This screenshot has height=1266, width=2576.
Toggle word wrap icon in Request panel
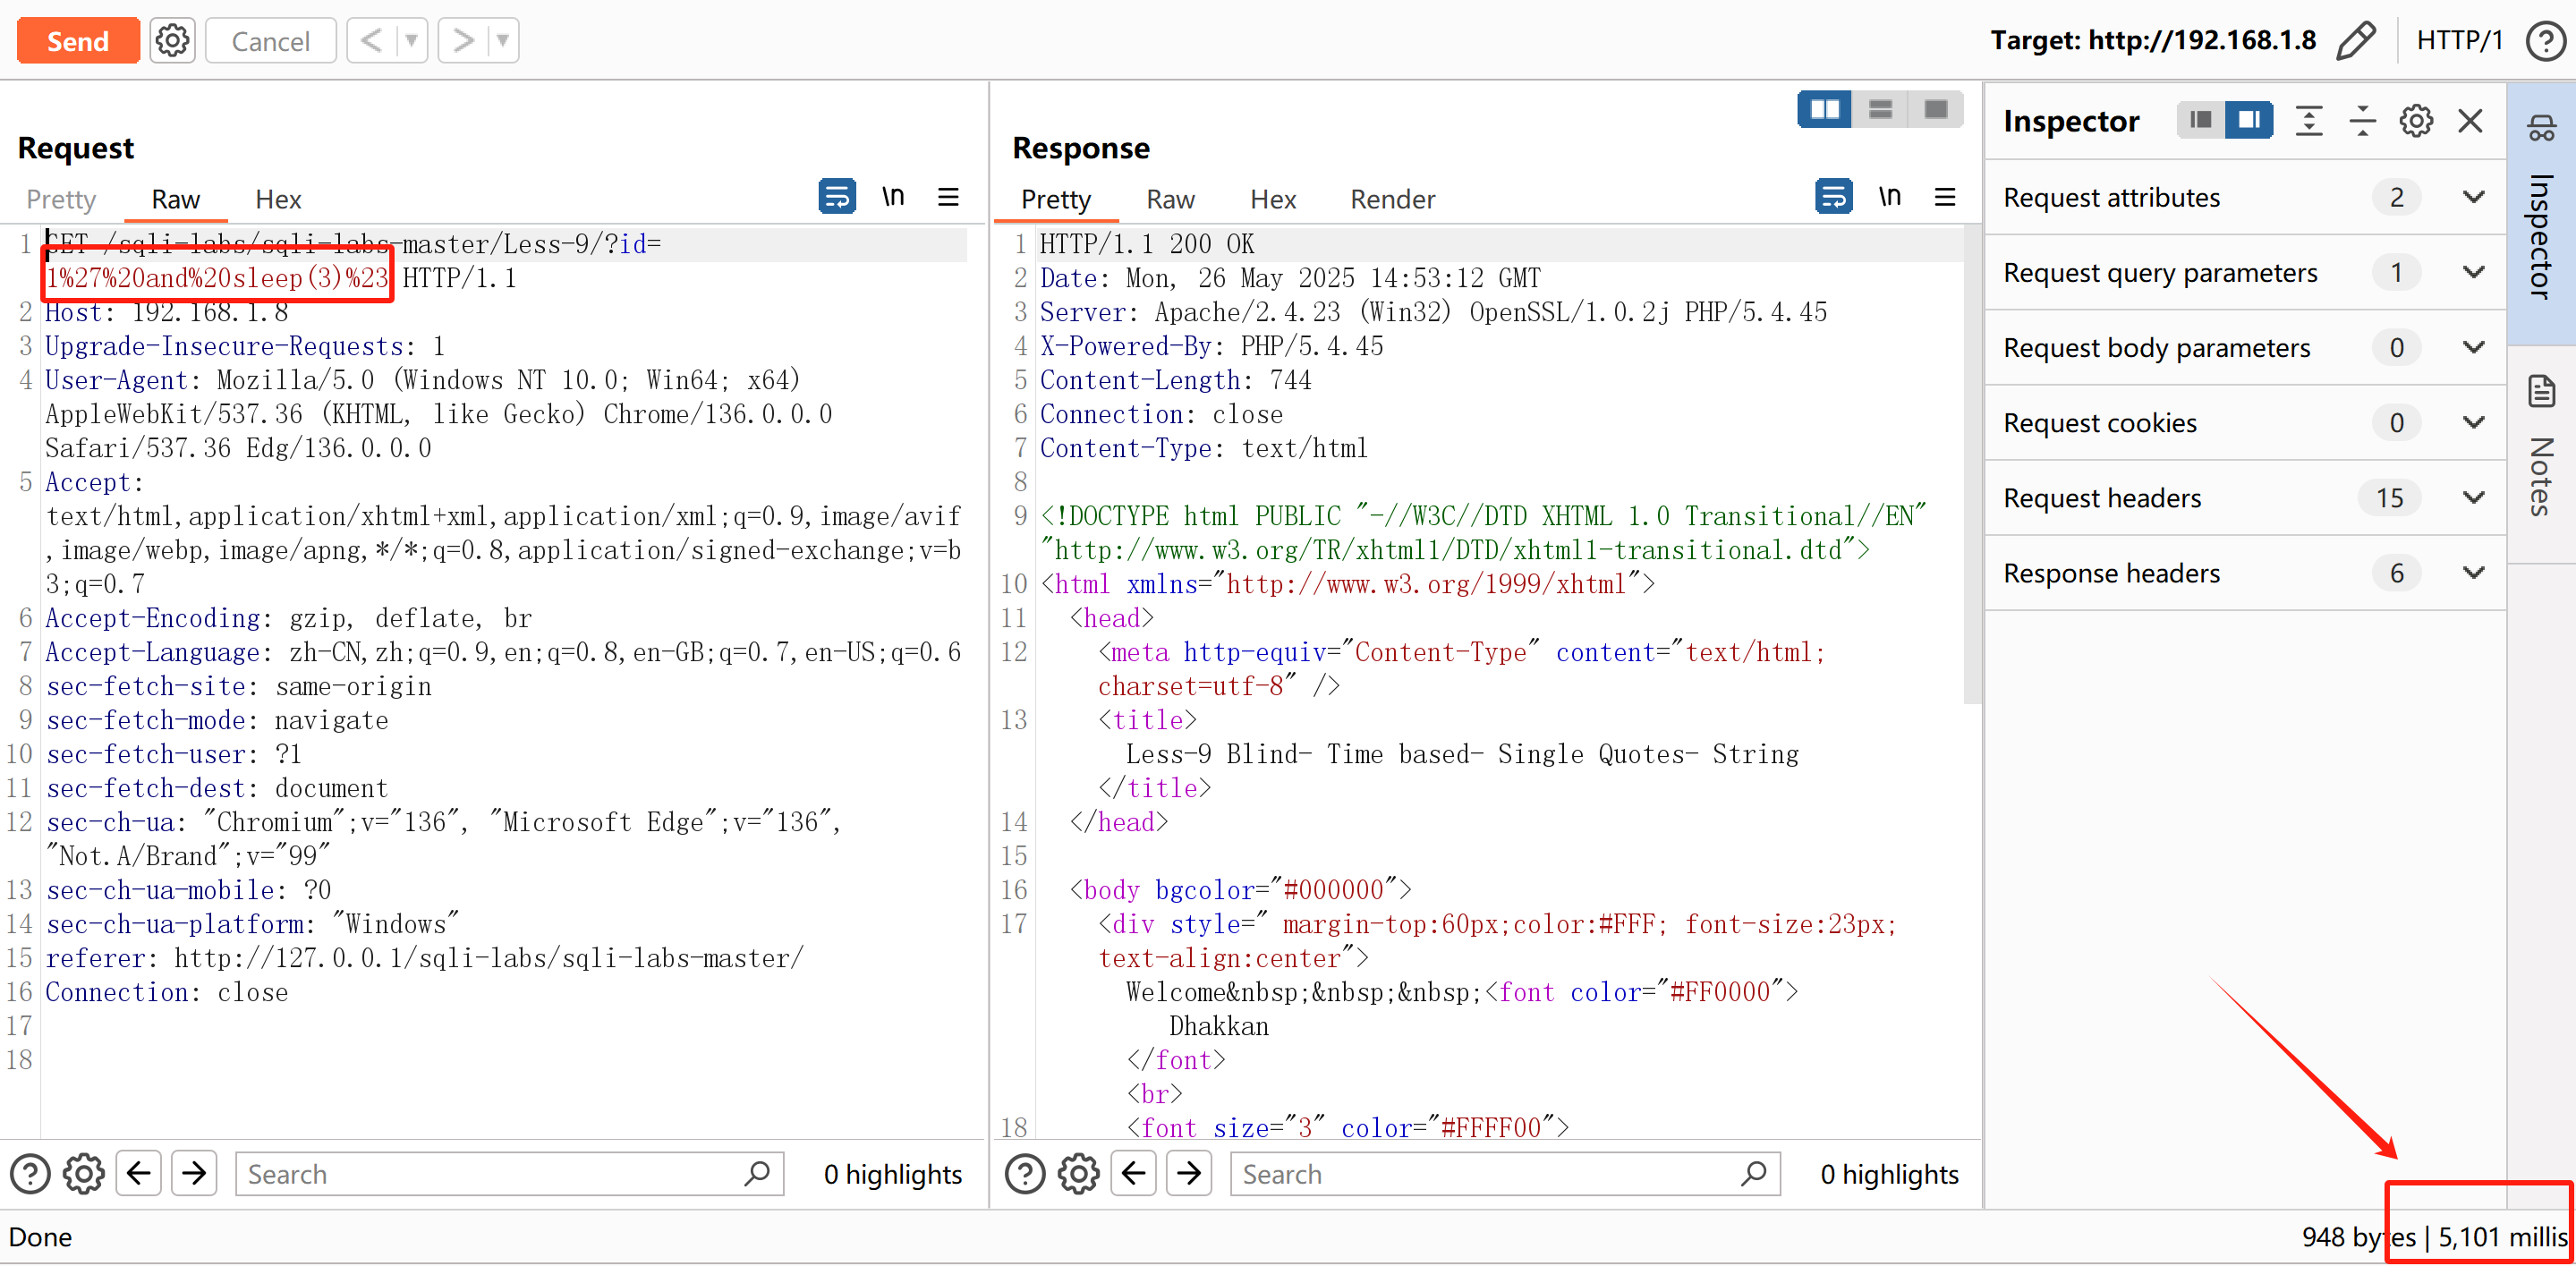pyautogui.click(x=836, y=197)
